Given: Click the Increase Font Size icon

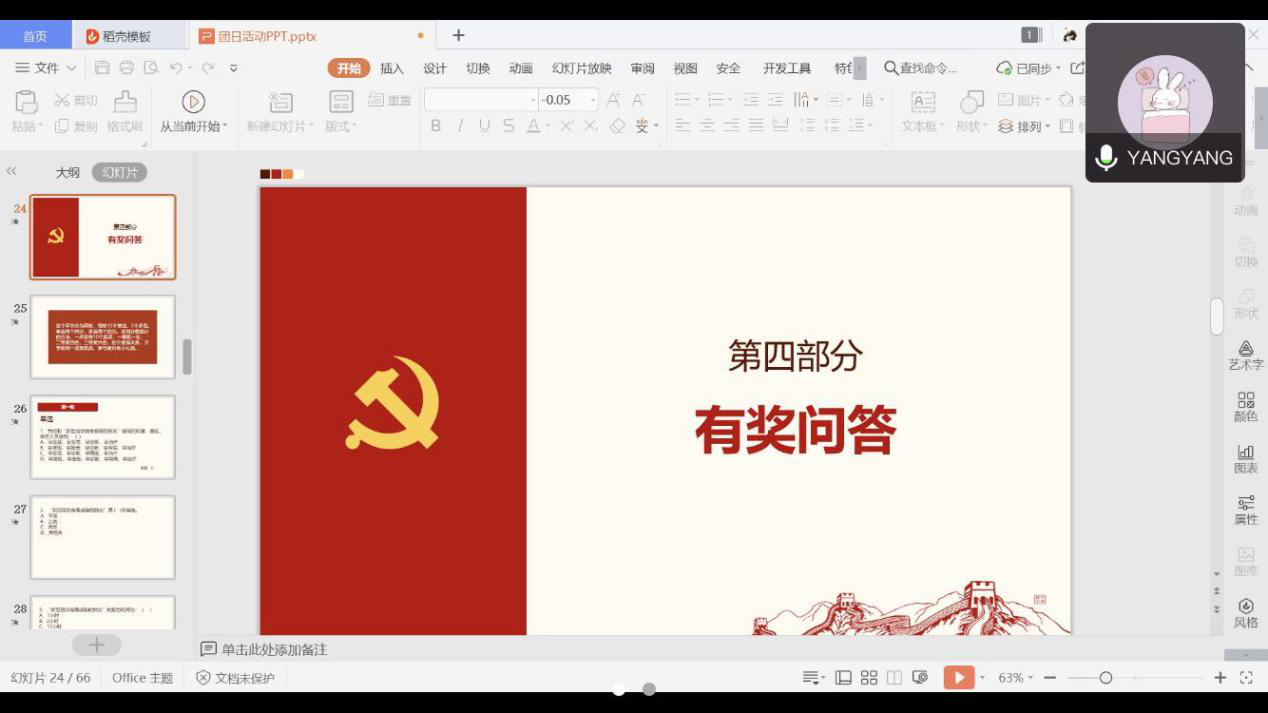Looking at the screenshot, I should click(613, 100).
